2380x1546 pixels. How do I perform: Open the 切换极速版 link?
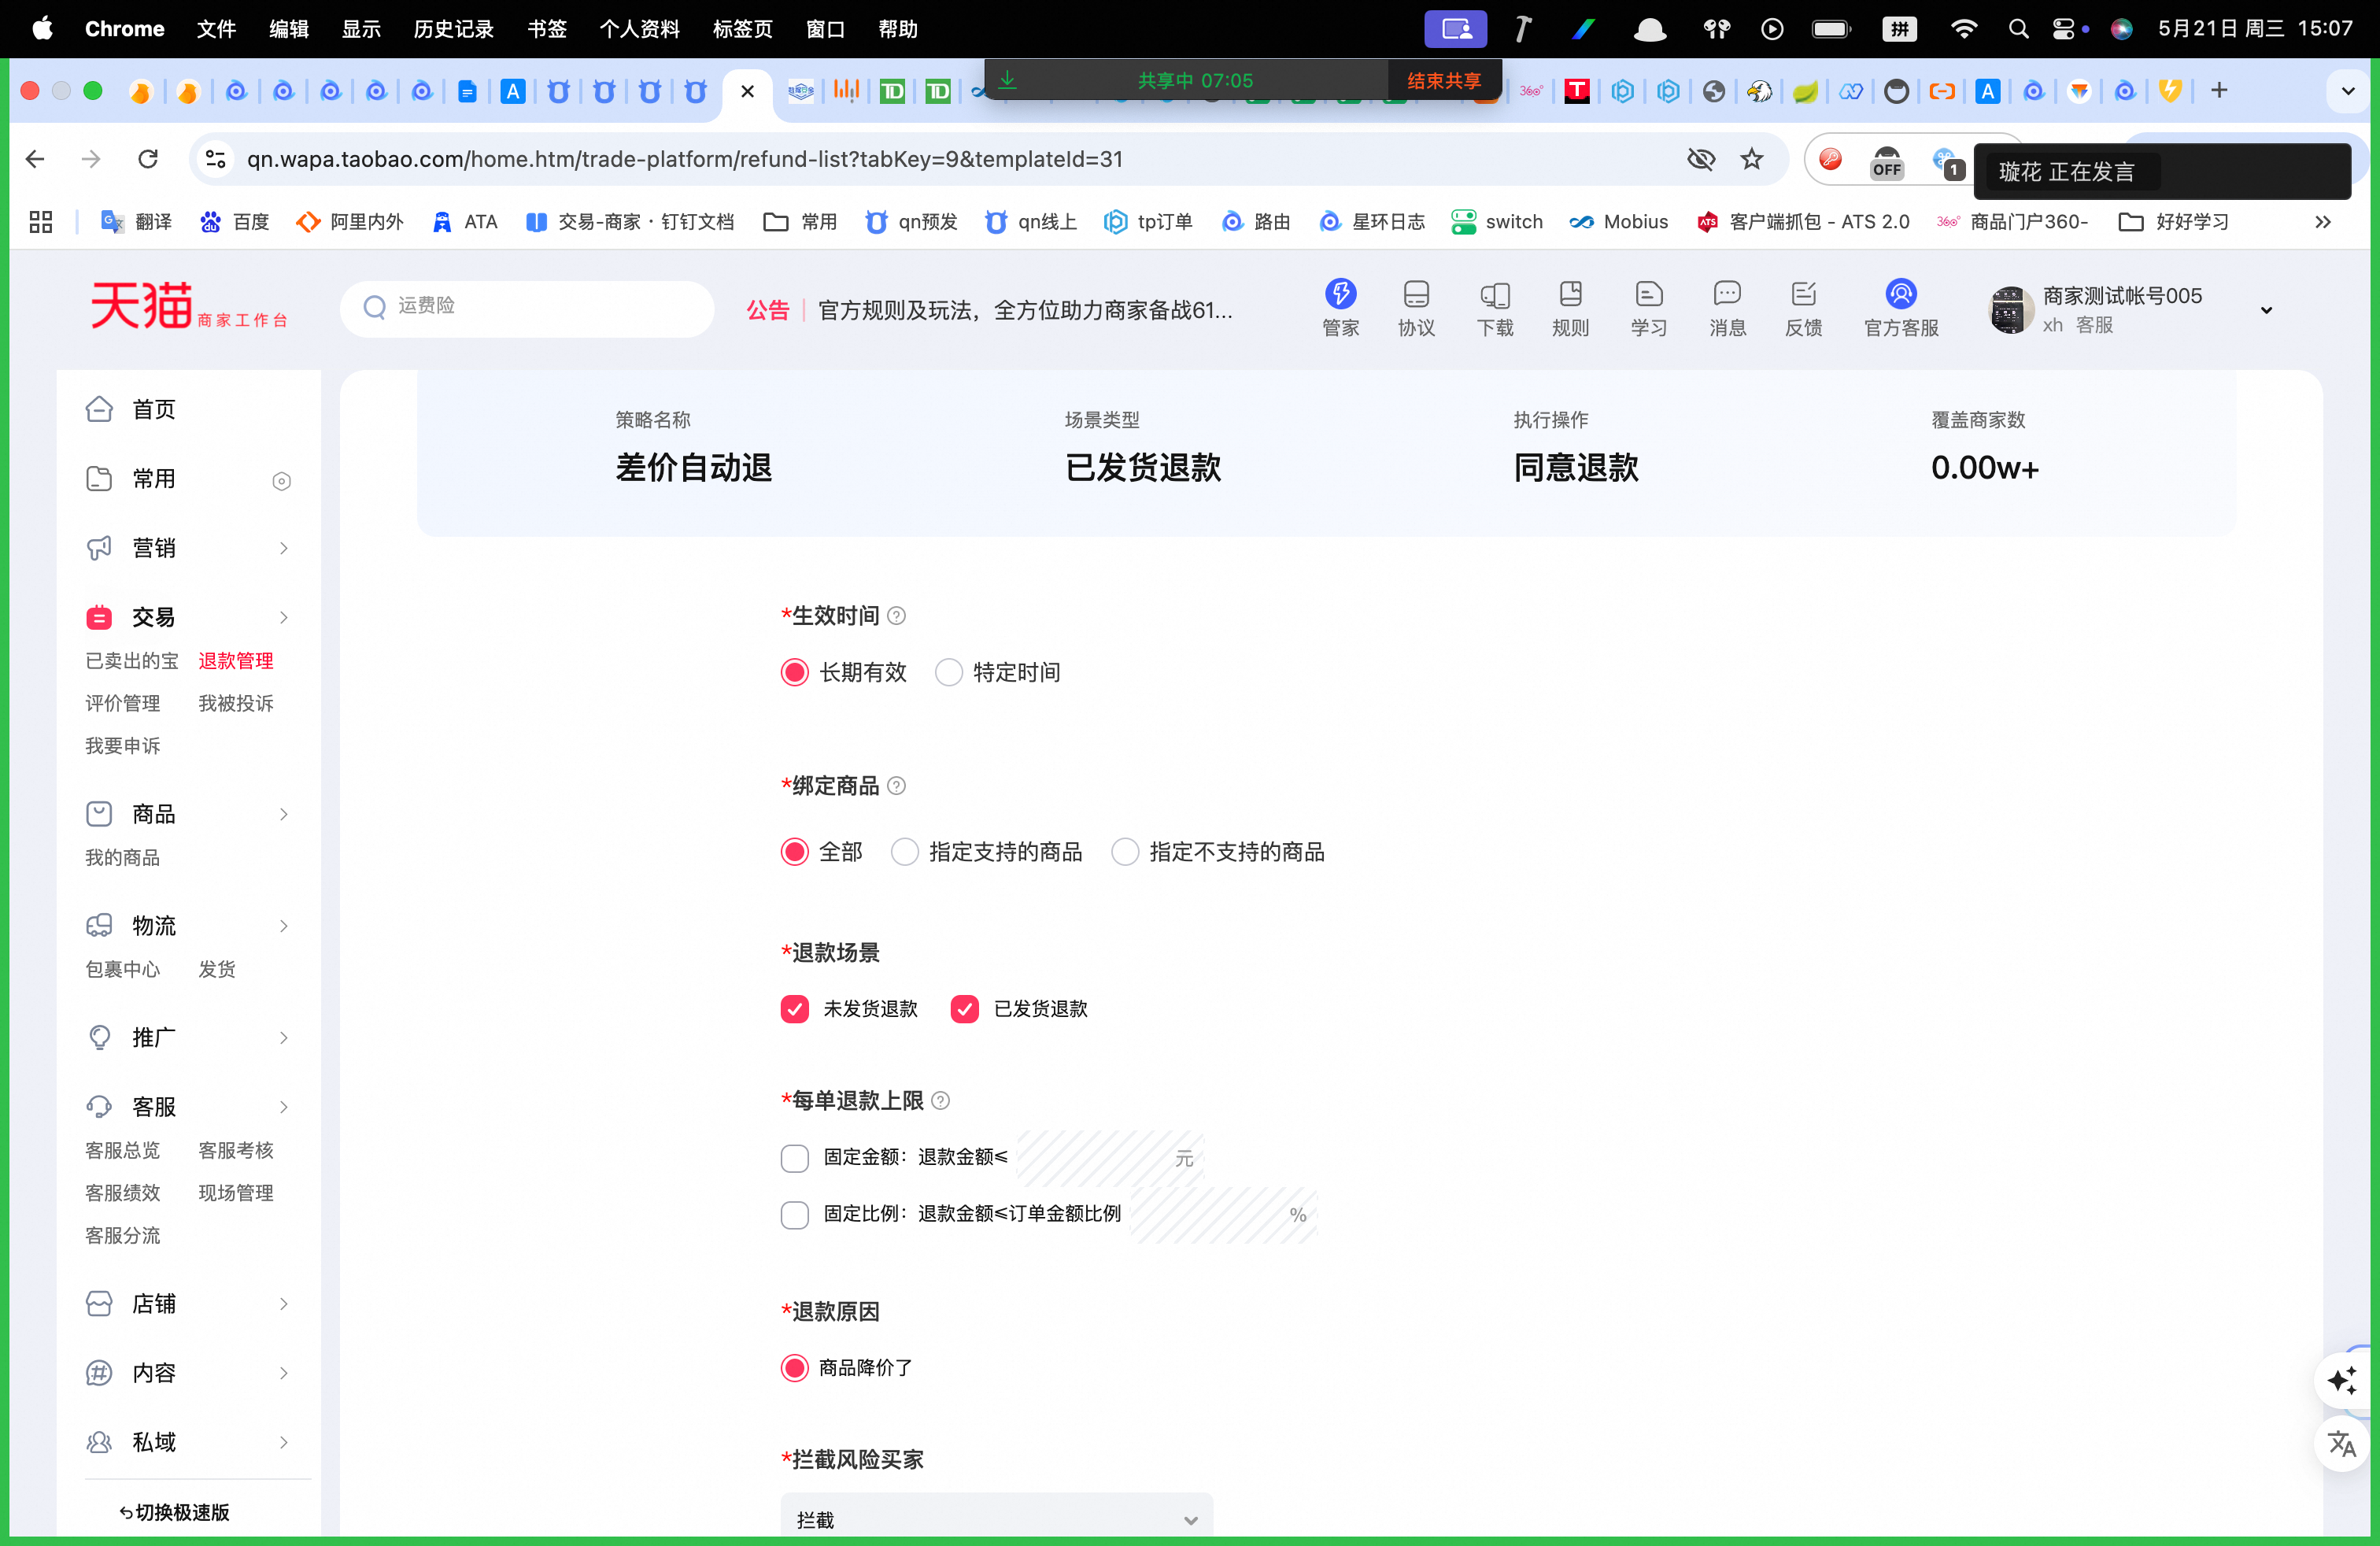click(173, 1512)
